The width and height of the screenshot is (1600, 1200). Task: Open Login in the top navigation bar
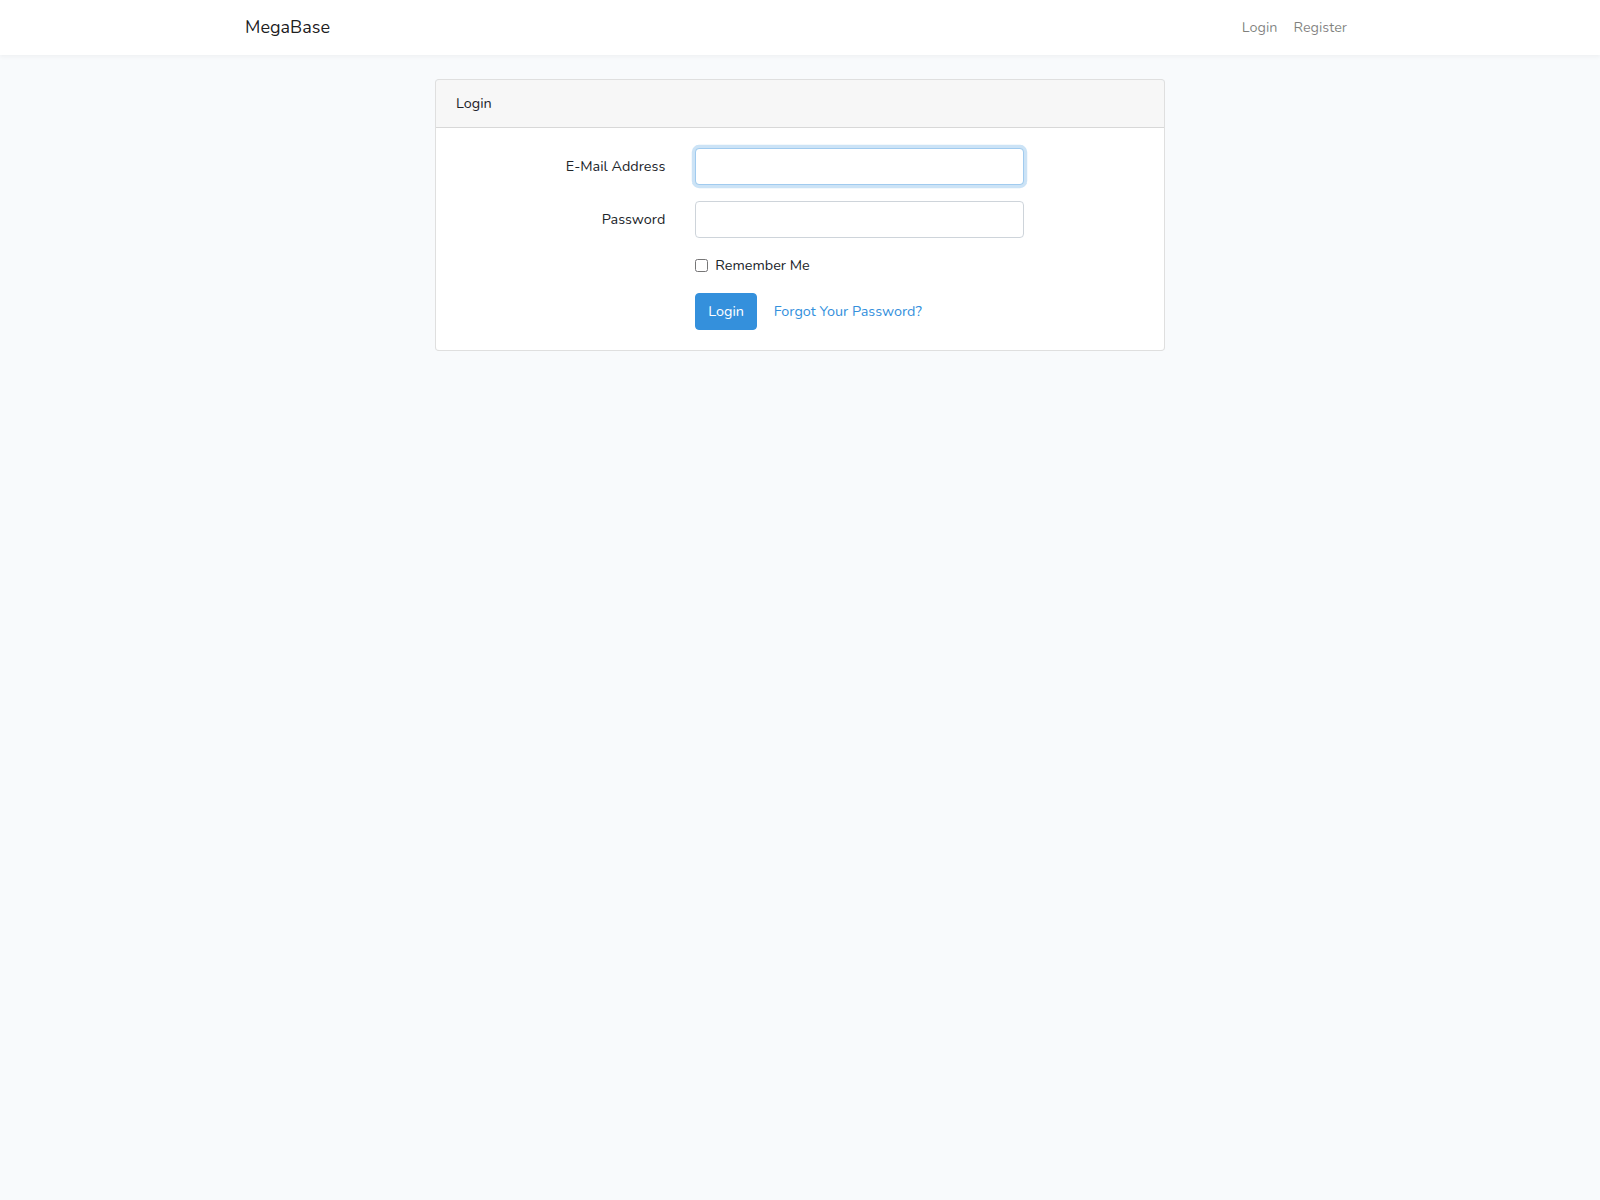1259,27
